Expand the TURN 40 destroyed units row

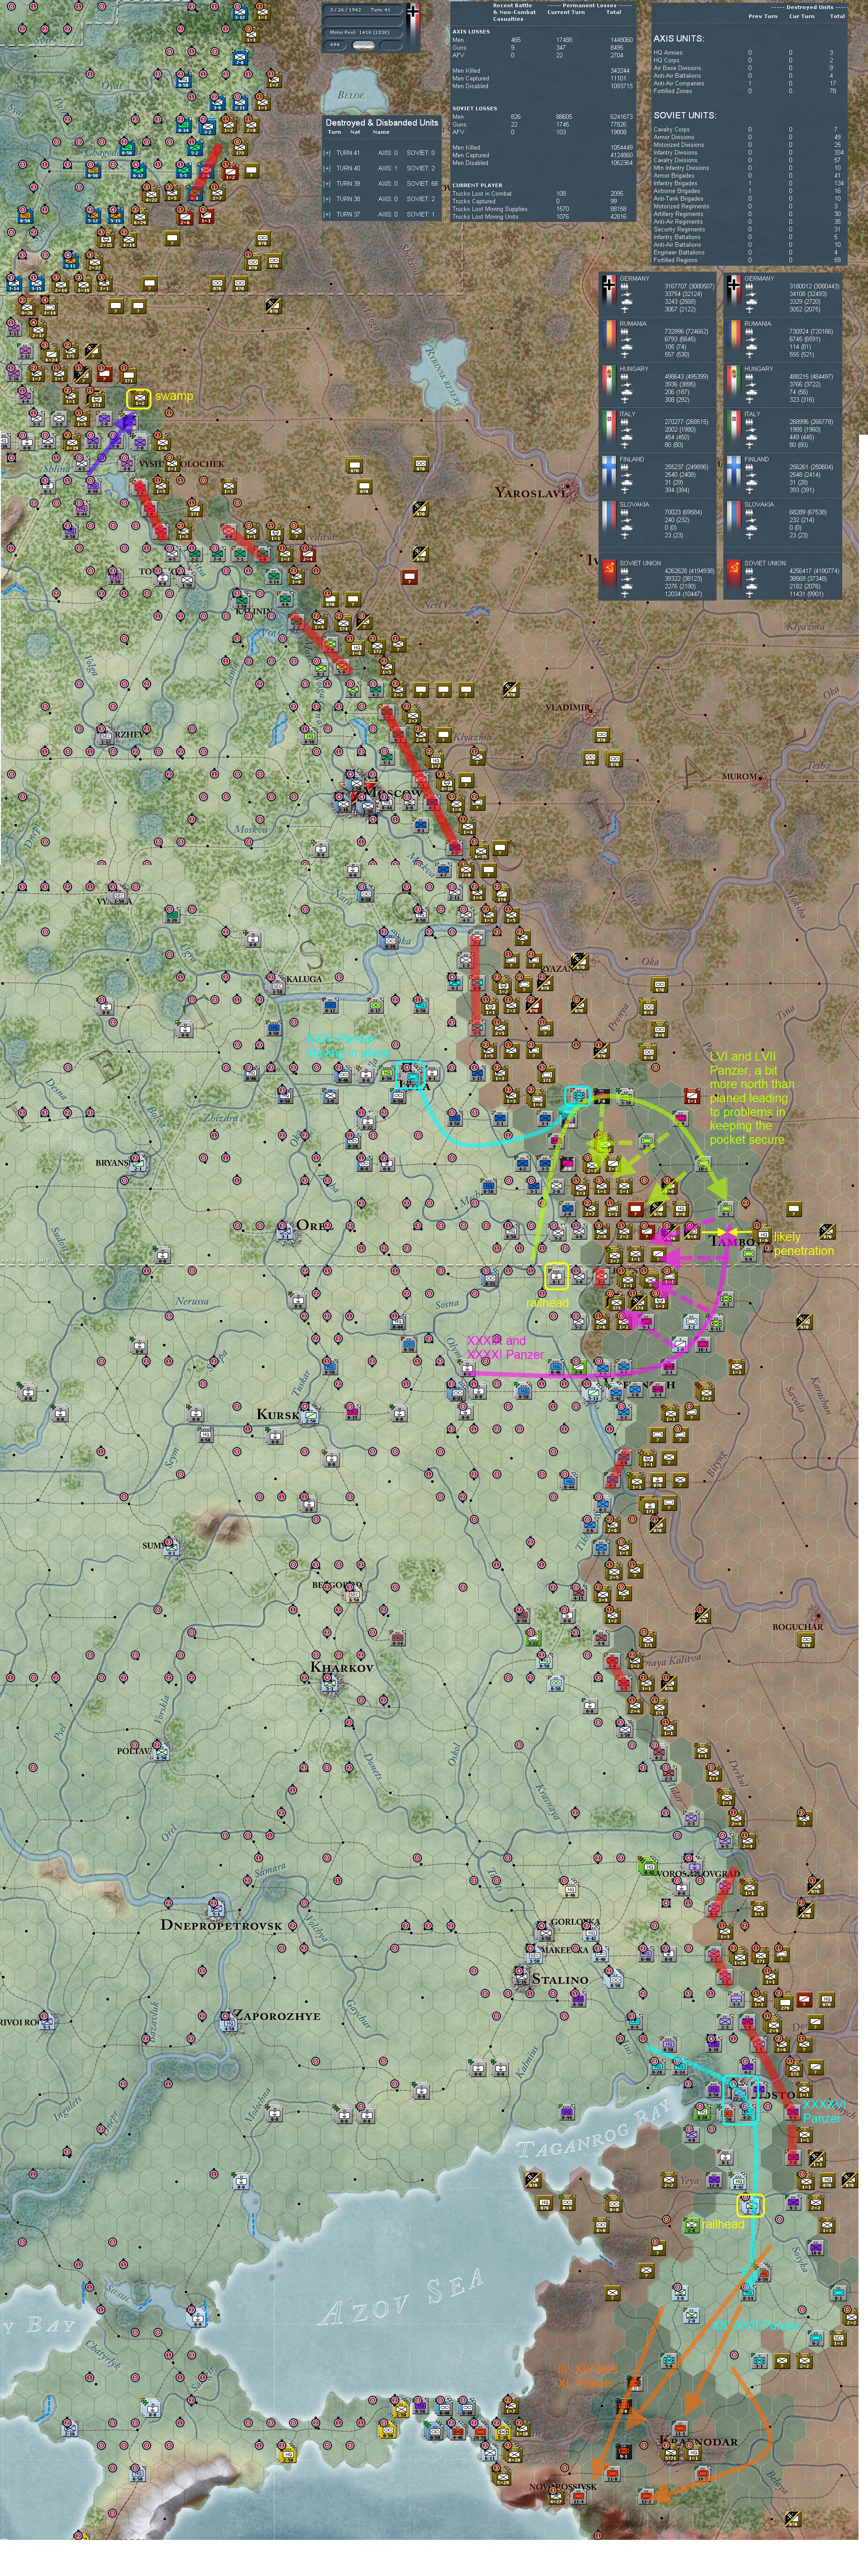click(327, 168)
